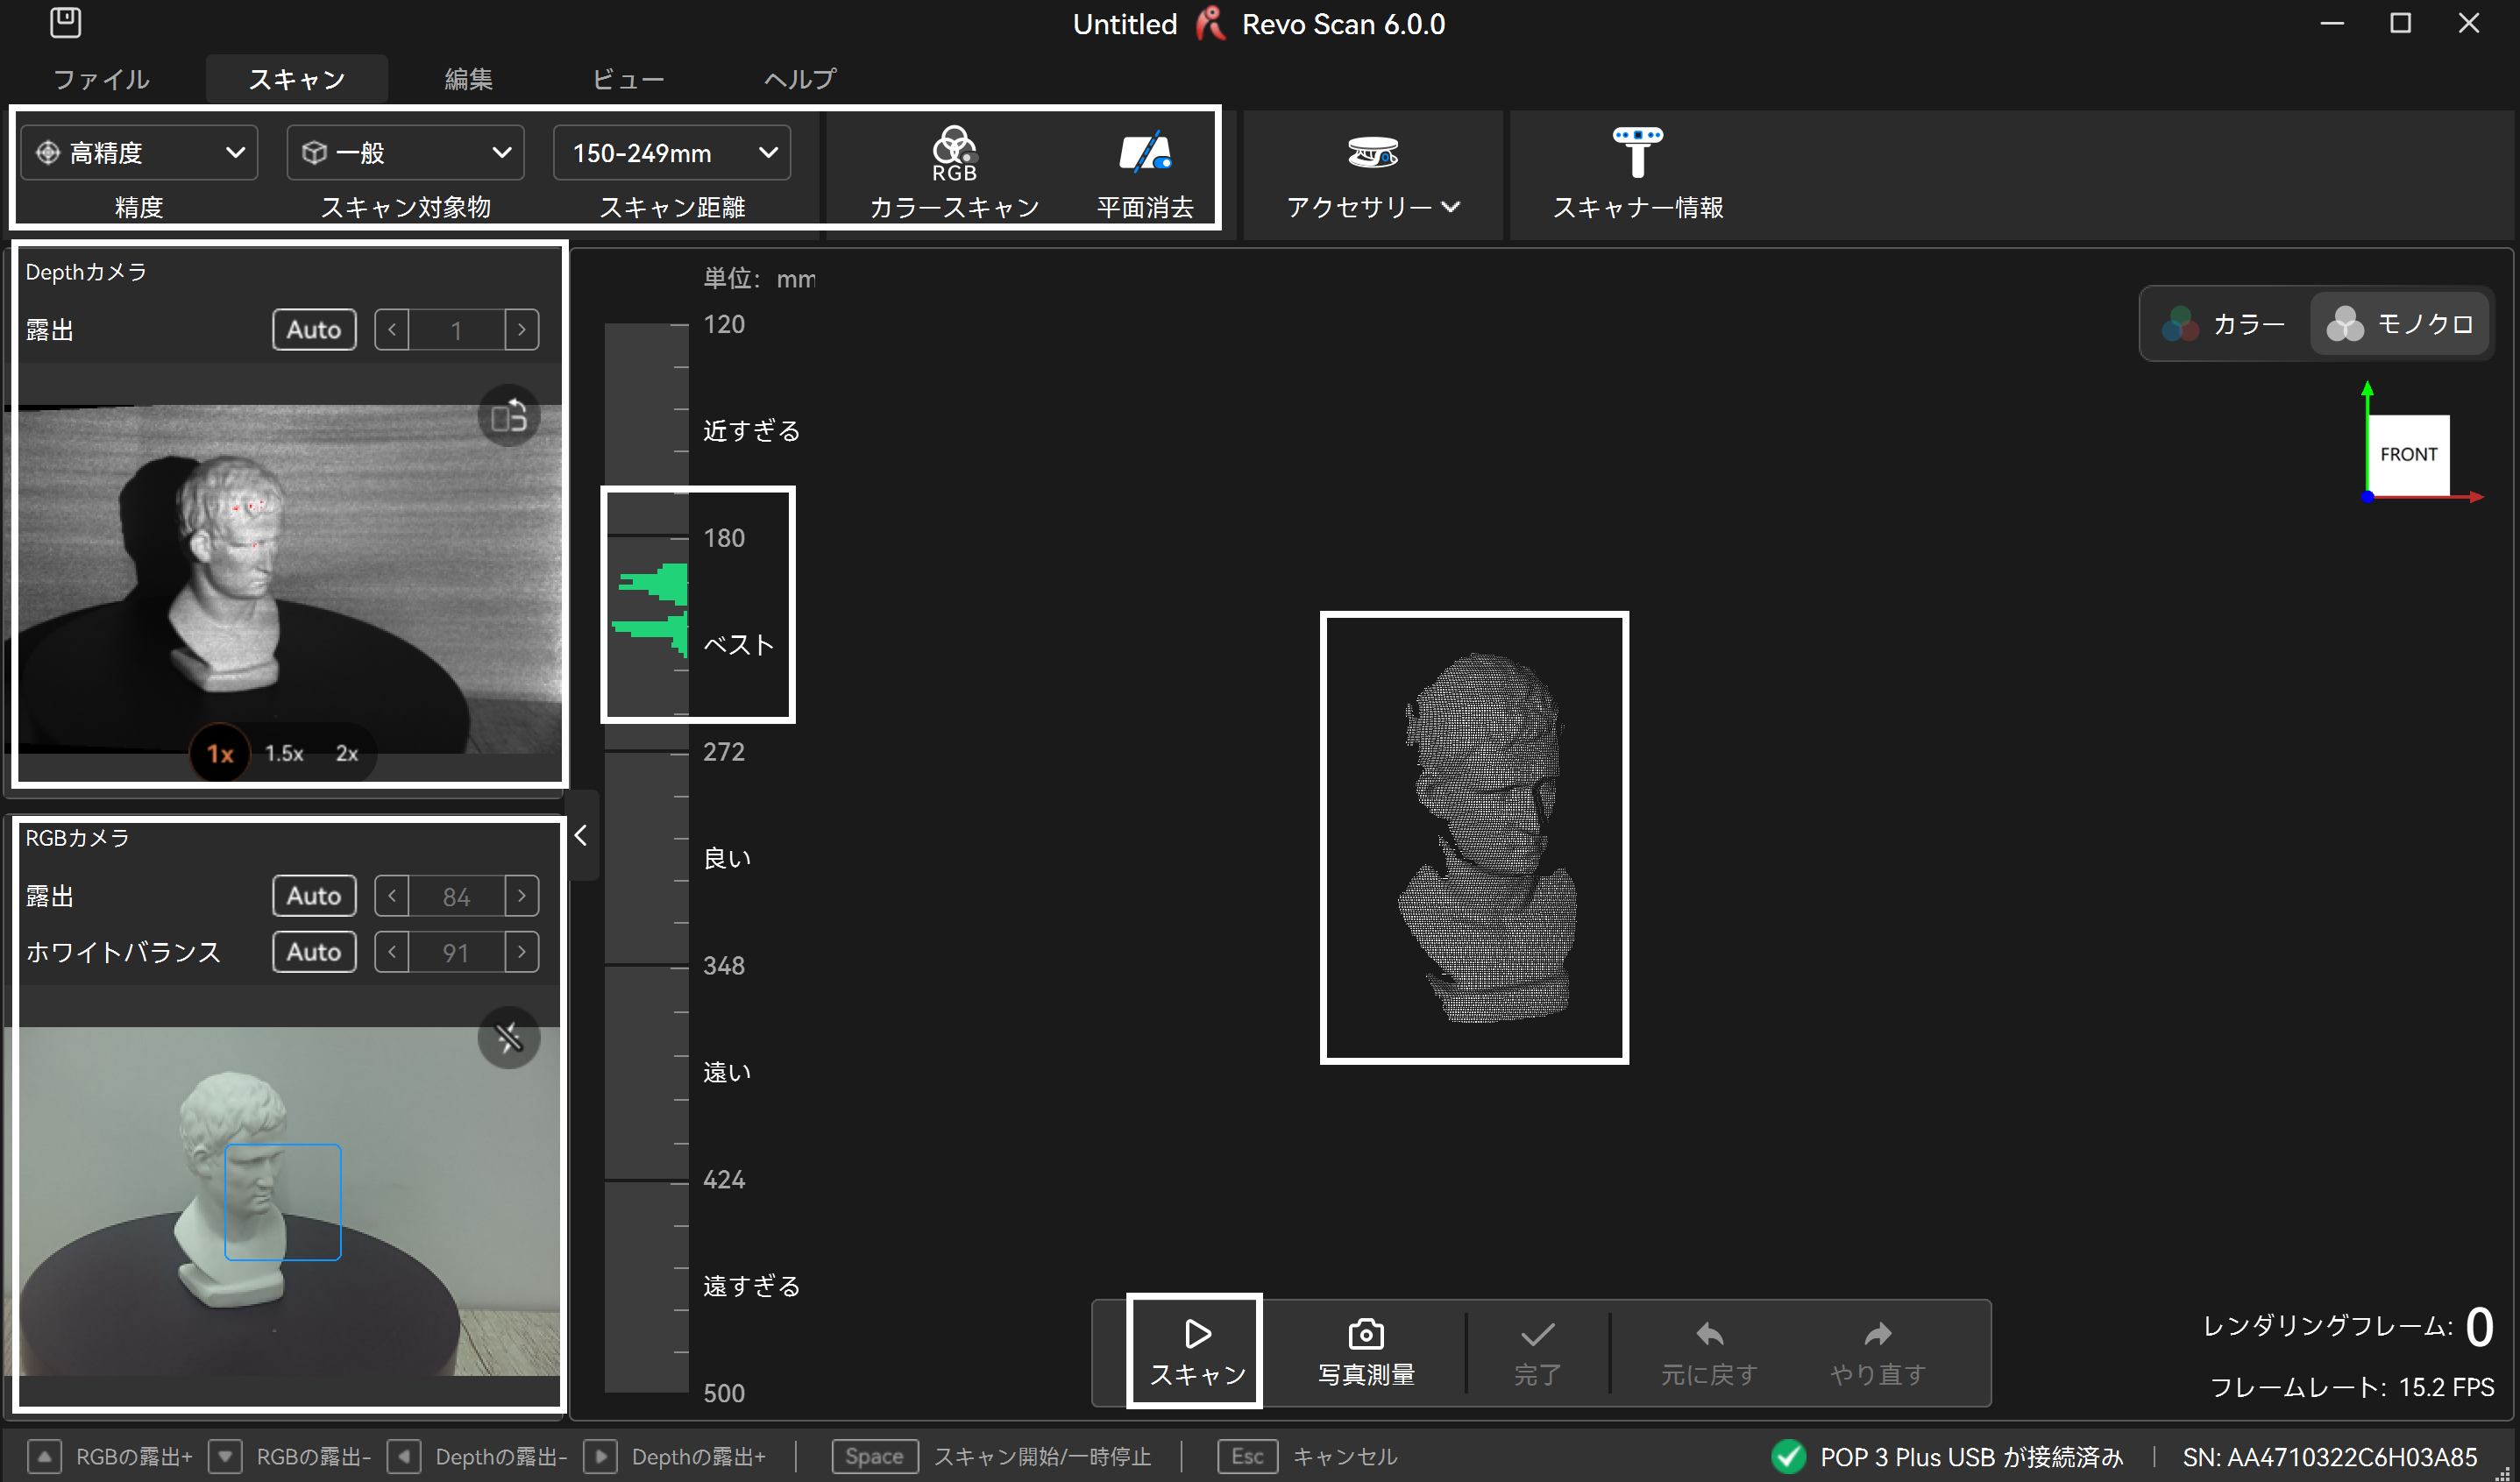Click the RGB camera flash-off icon

509,1038
